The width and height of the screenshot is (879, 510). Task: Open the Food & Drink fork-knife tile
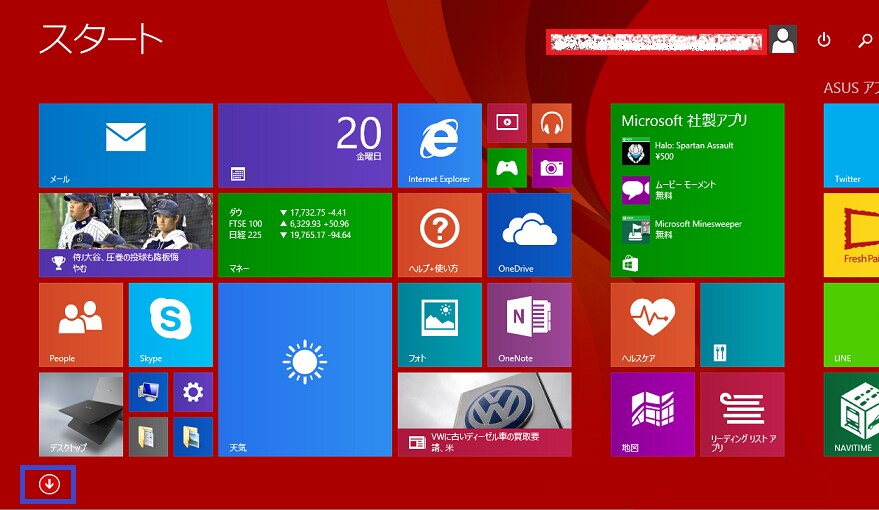(x=742, y=324)
